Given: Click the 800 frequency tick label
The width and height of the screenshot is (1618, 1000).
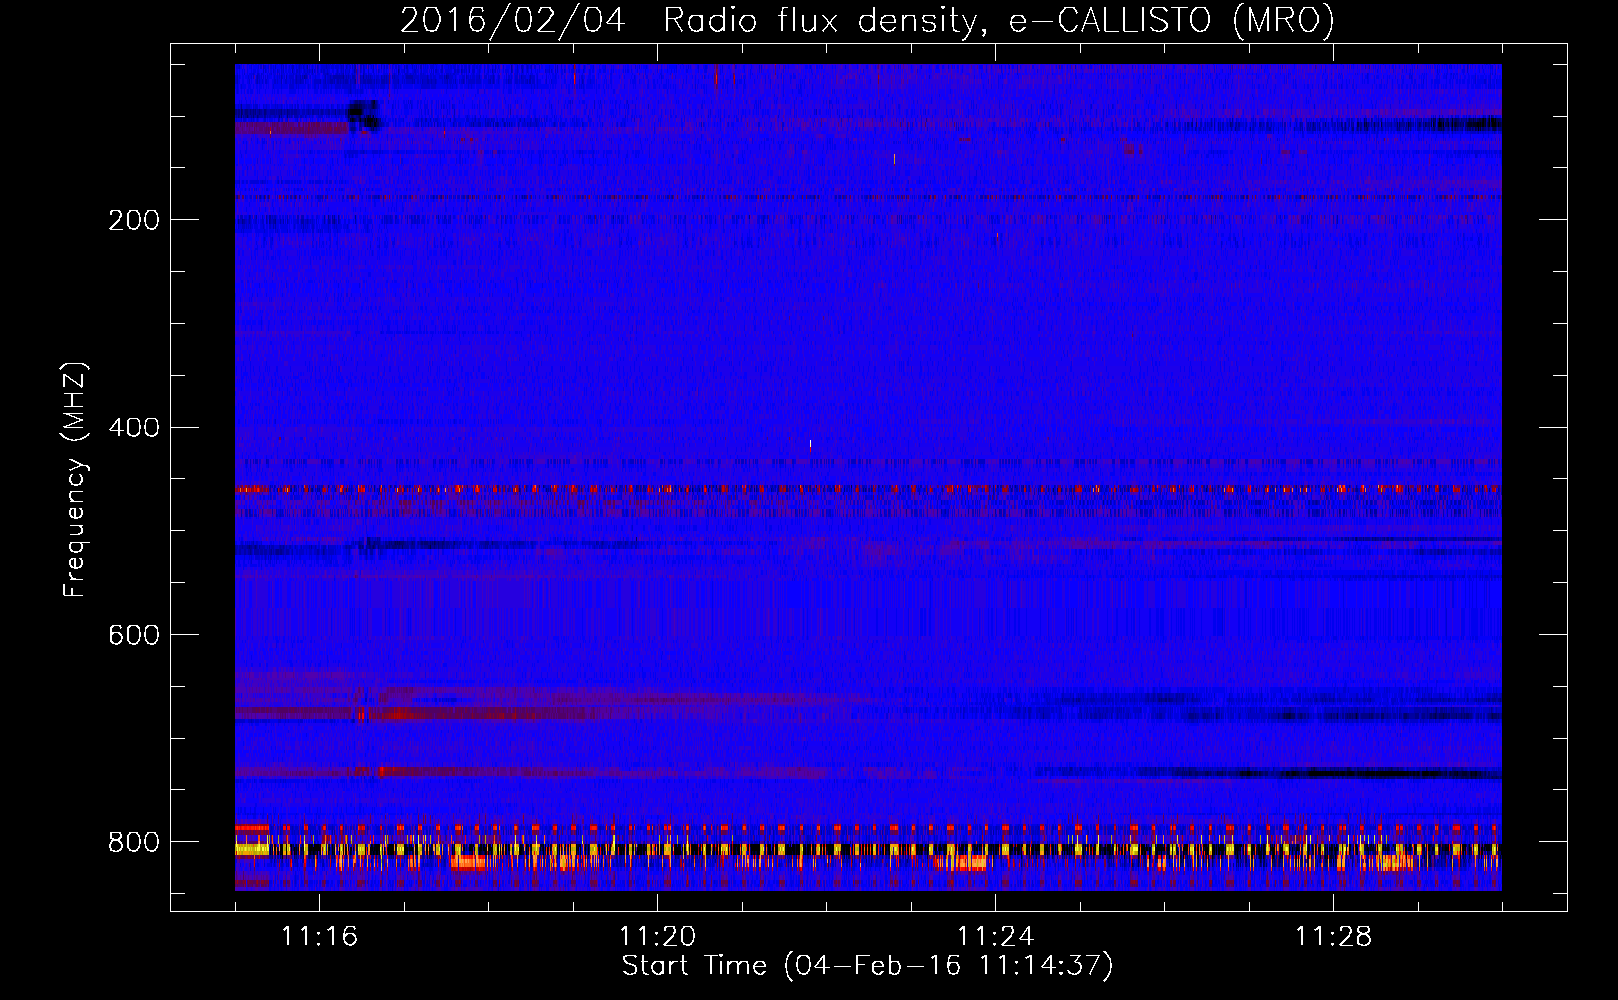Looking at the screenshot, I should point(133,842).
